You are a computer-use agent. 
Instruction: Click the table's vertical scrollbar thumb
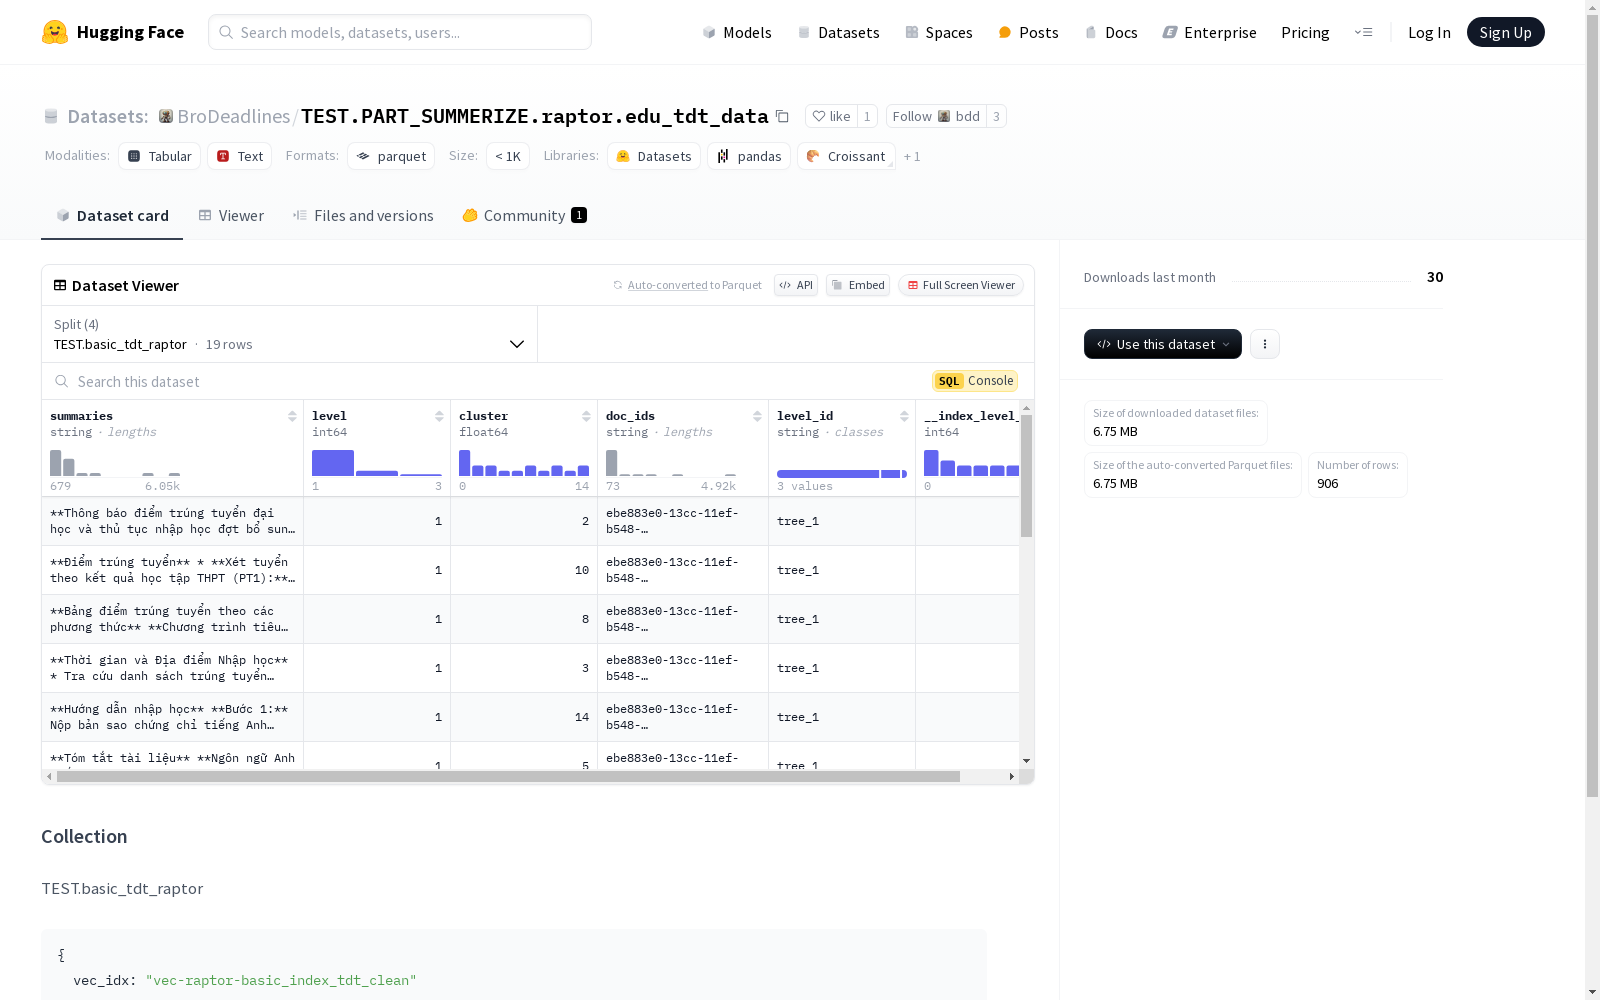tap(1026, 476)
